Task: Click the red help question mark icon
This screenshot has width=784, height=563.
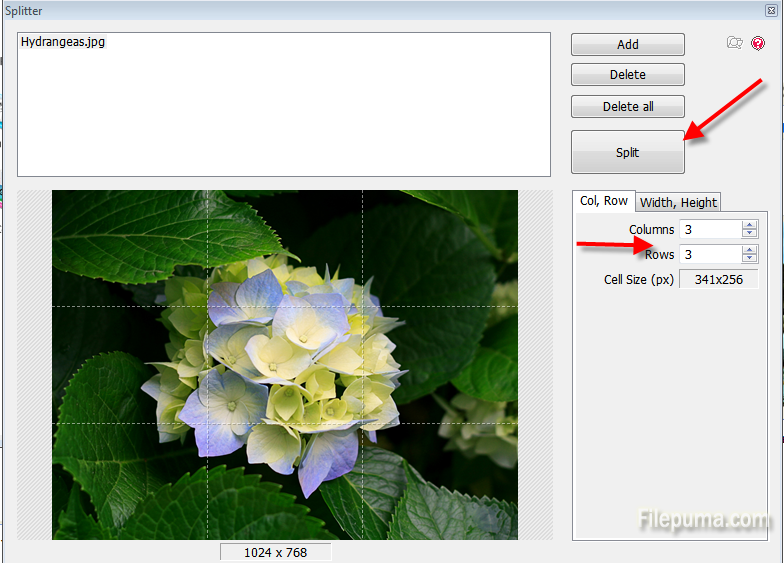Action: (758, 43)
